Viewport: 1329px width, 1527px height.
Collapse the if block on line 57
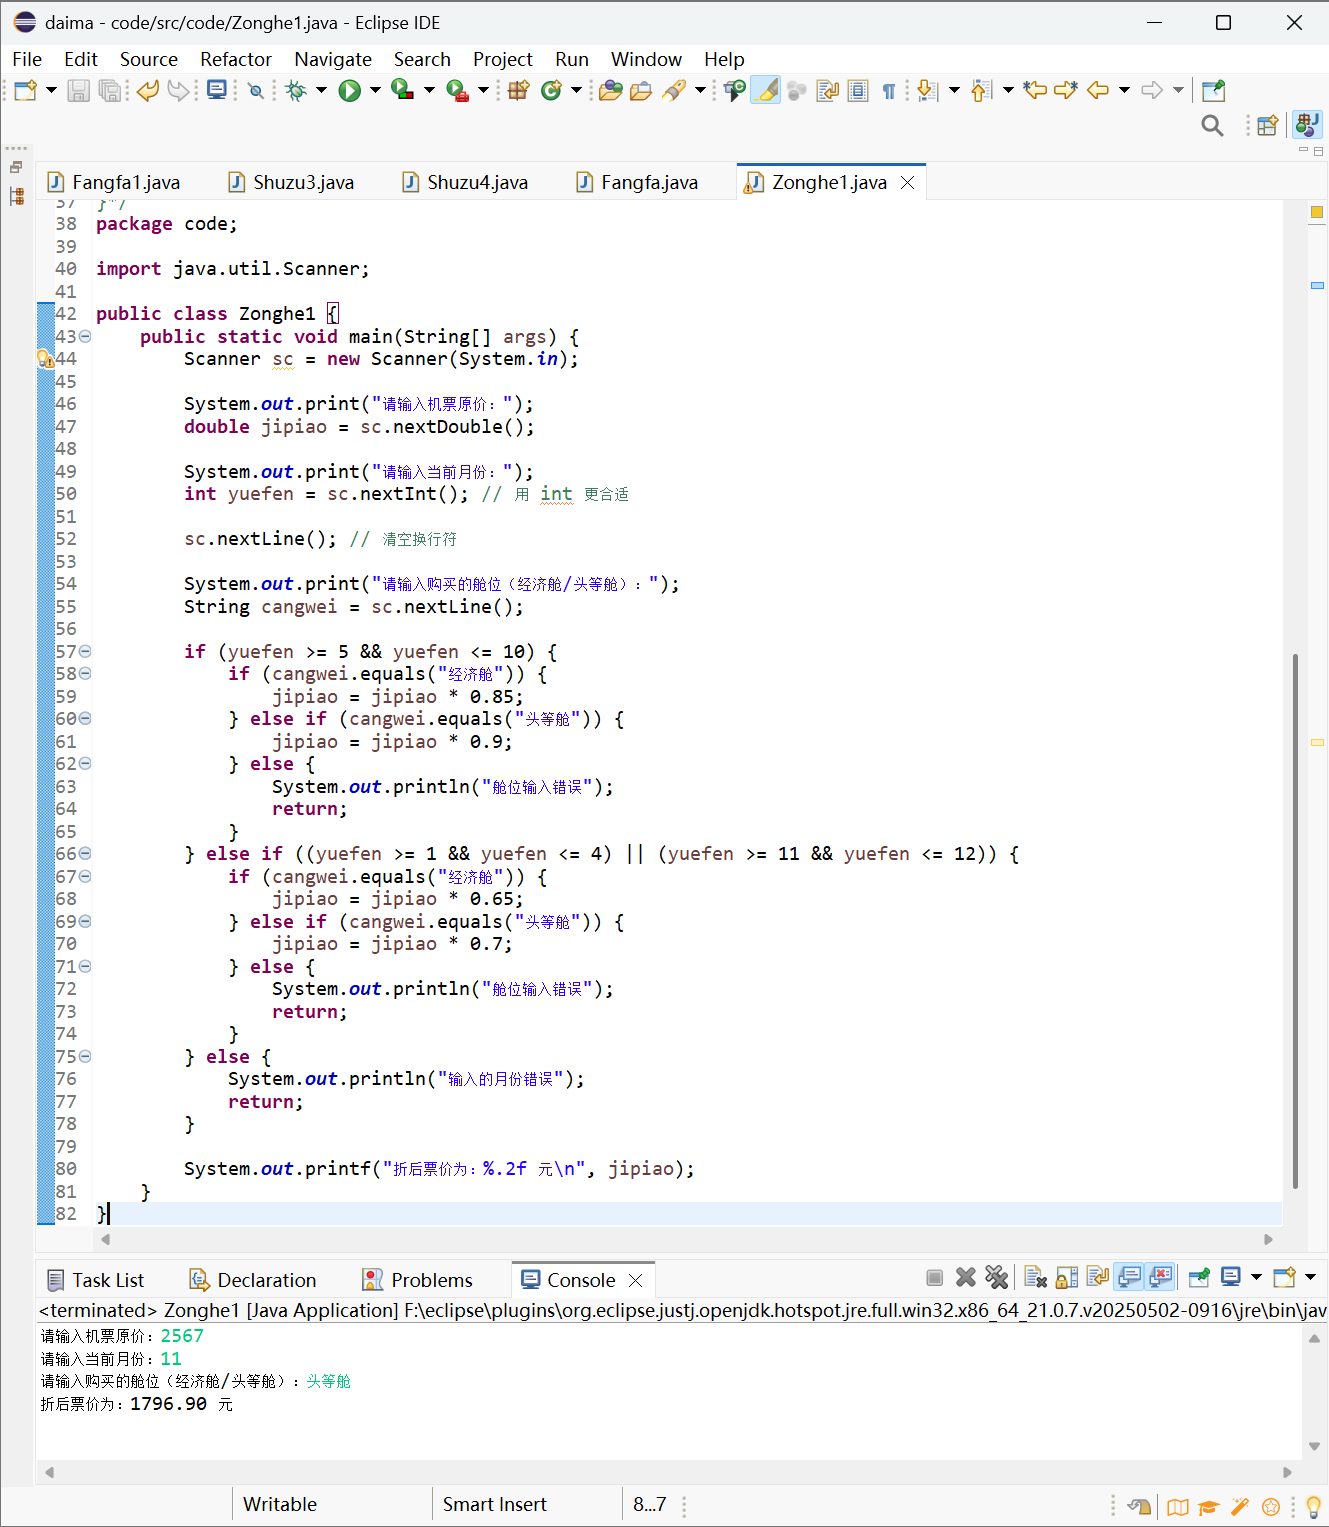(x=85, y=652)
